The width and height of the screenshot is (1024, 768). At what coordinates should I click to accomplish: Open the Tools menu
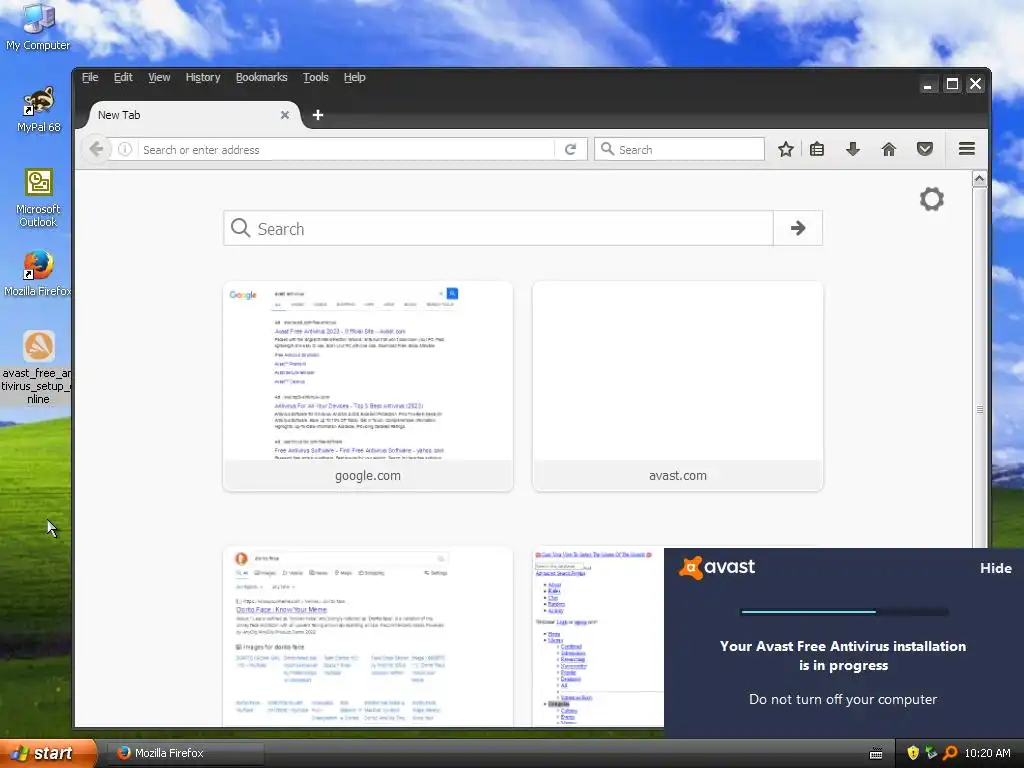315,77
